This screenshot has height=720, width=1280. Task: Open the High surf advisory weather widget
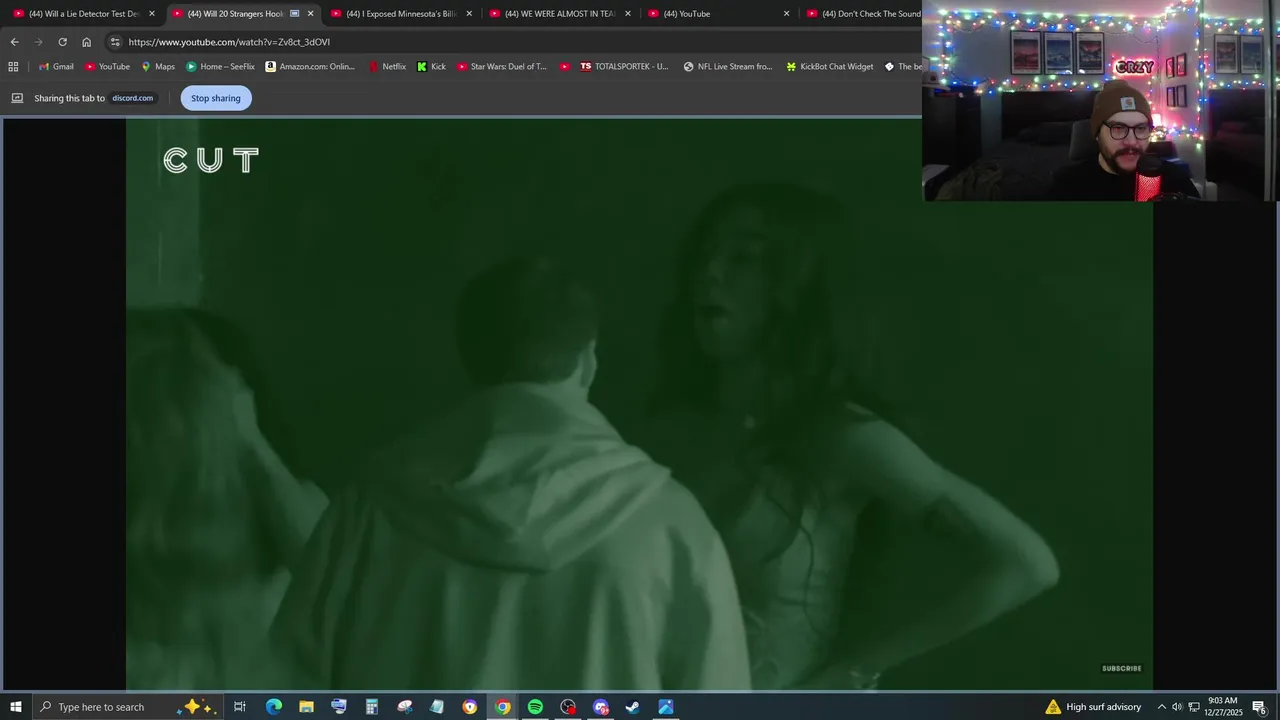click(x=1093, y=707)
